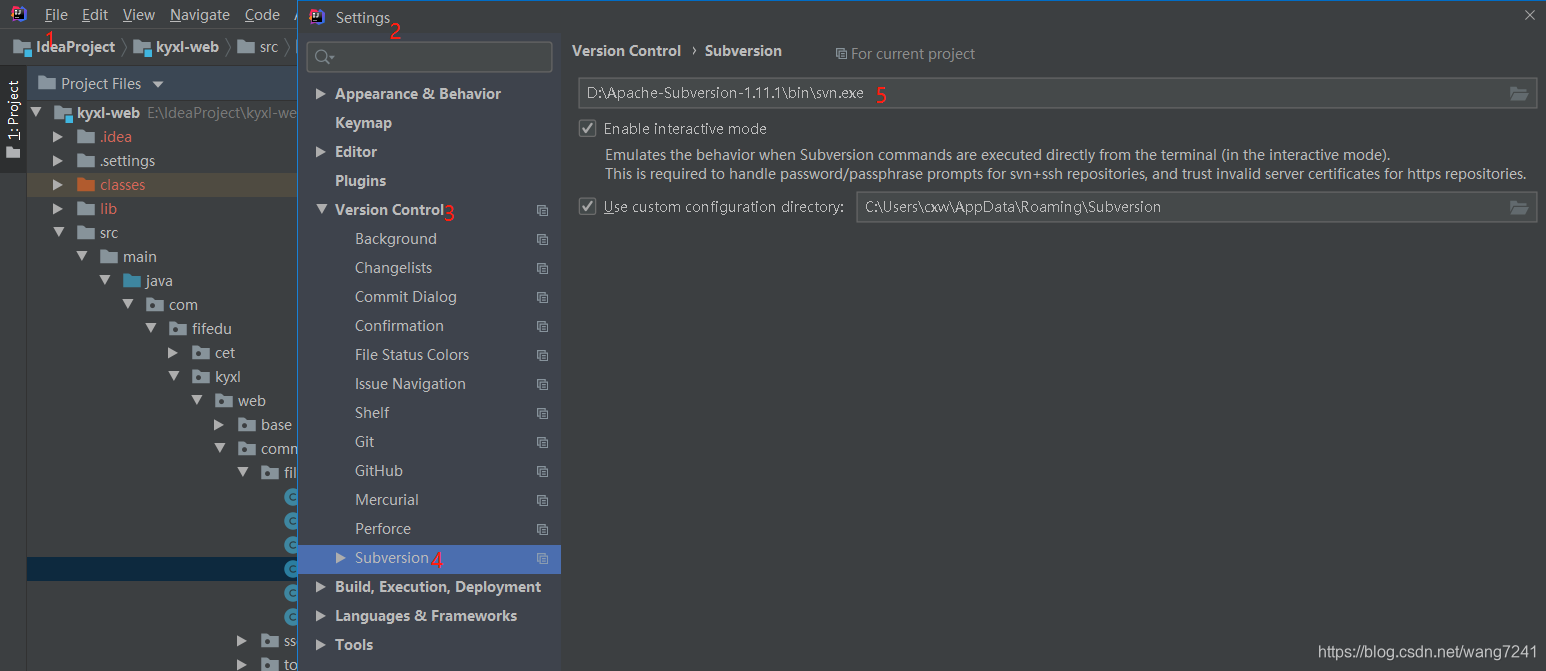Open Shelf settings page
Screen dimensions: 1546x671
(372, 413)
